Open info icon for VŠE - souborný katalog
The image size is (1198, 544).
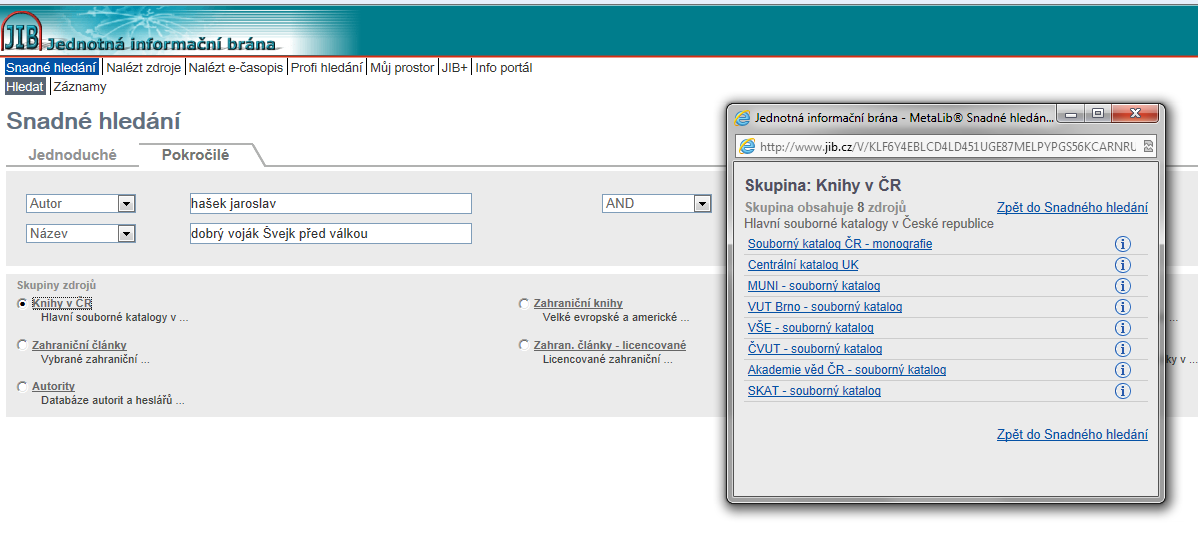(1122, 328)
